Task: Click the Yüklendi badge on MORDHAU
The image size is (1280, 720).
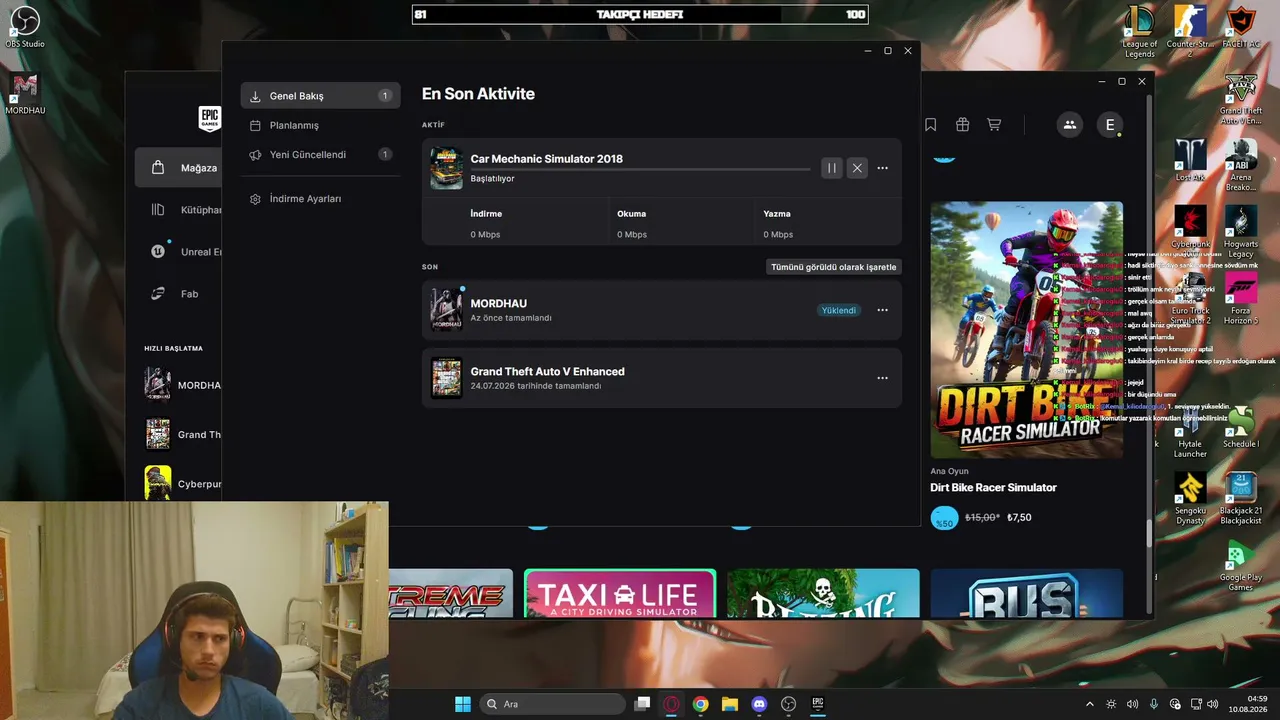Action: click(839, 310)
